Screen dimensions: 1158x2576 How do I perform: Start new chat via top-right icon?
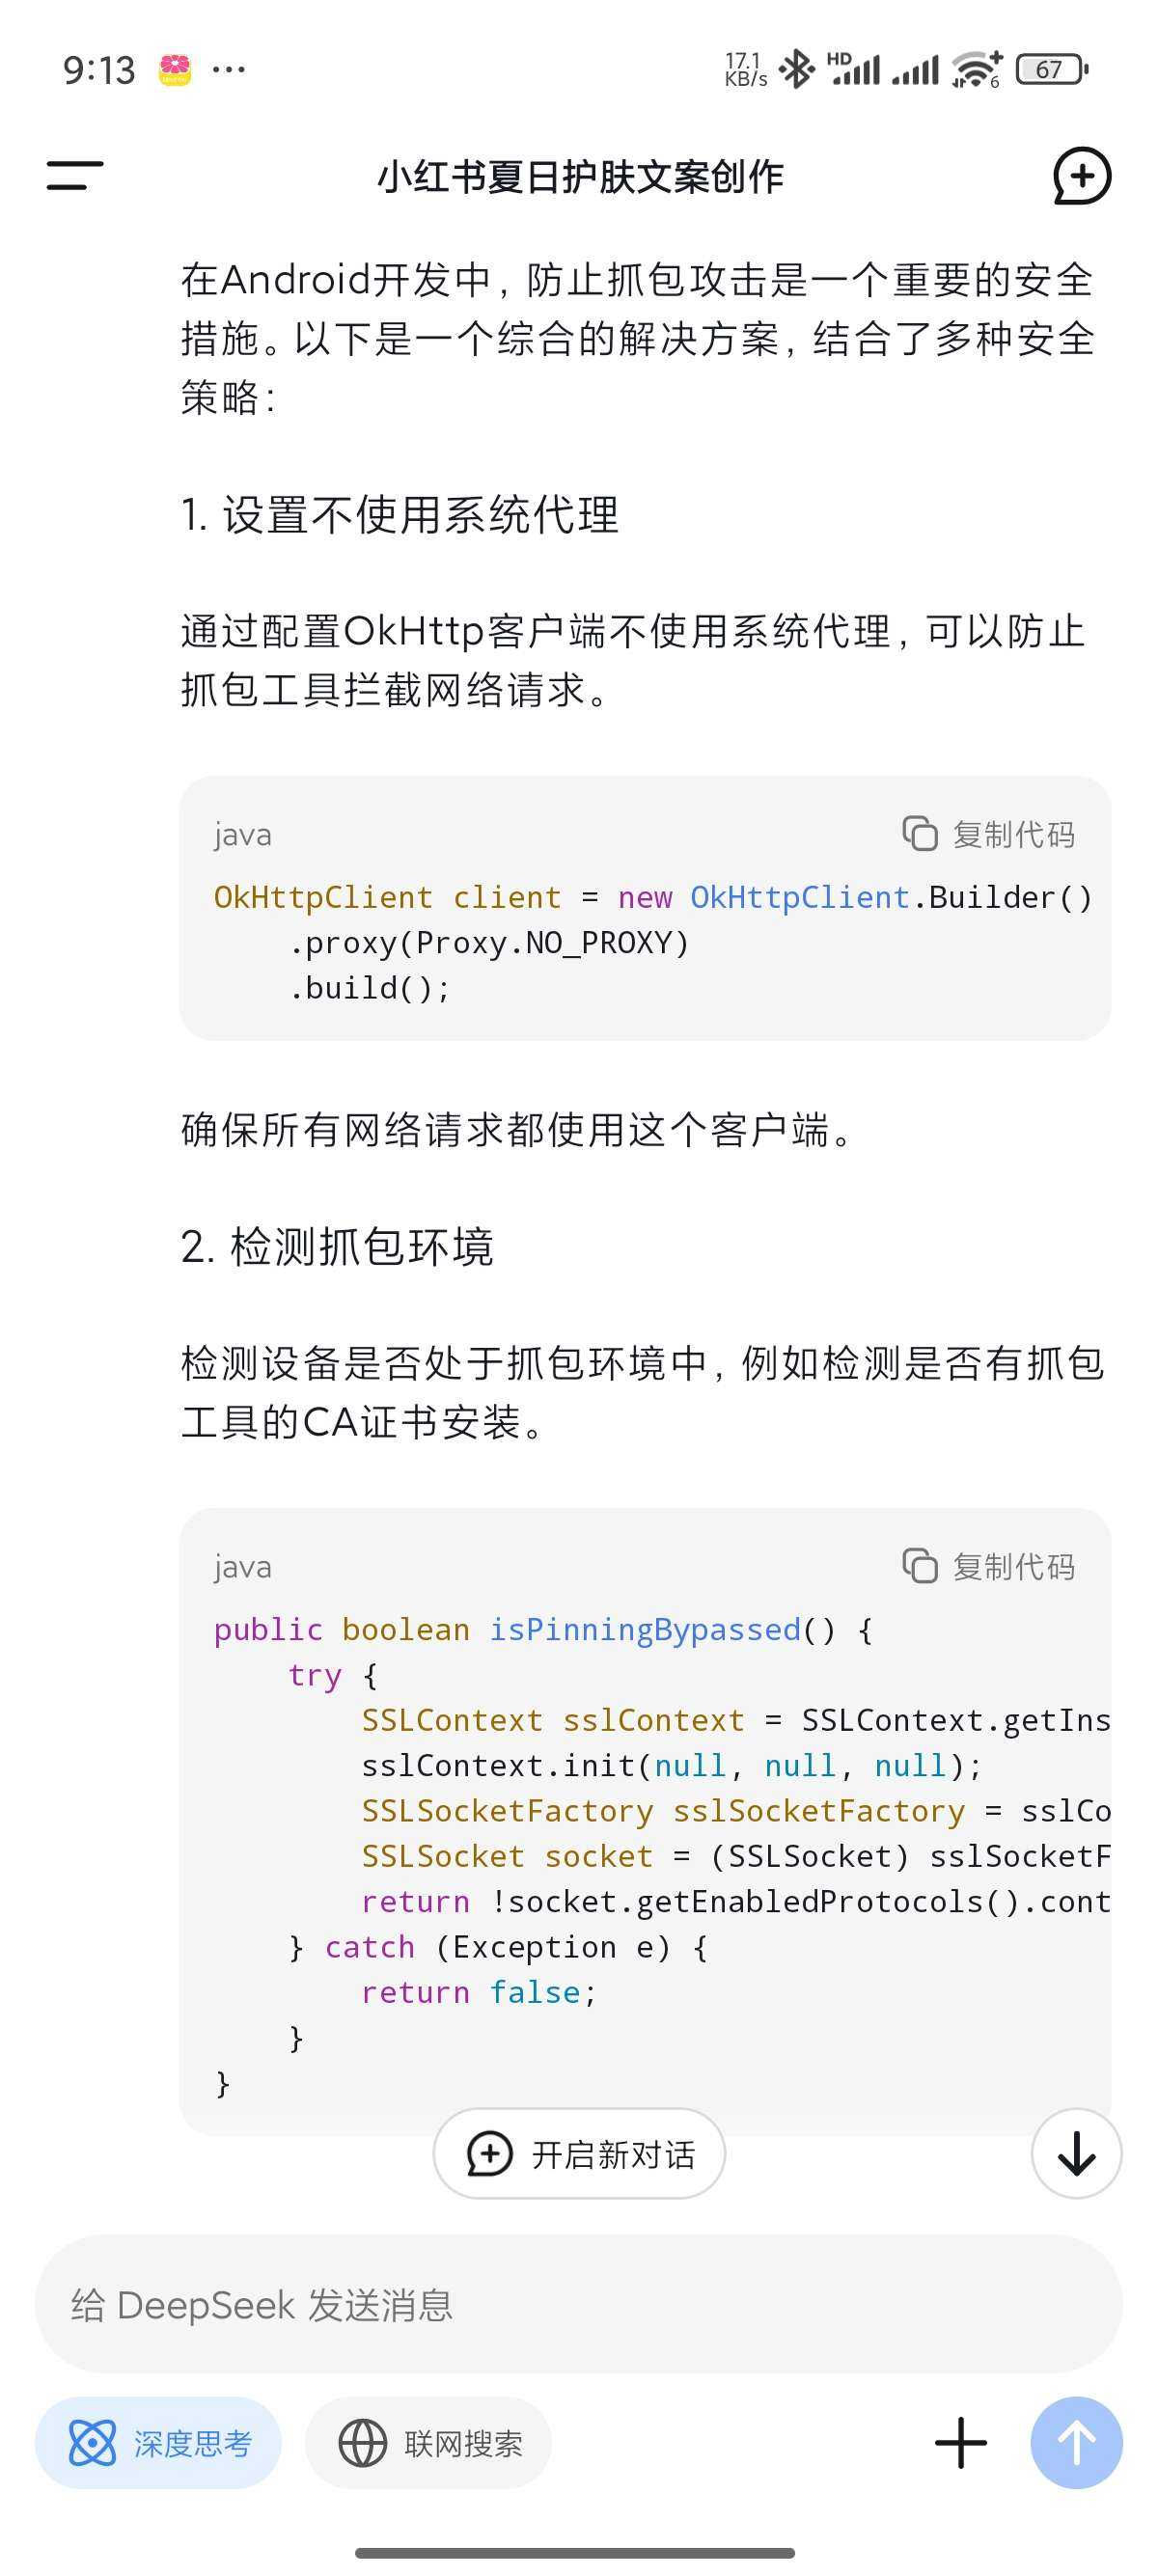(x=1082, y=176)
